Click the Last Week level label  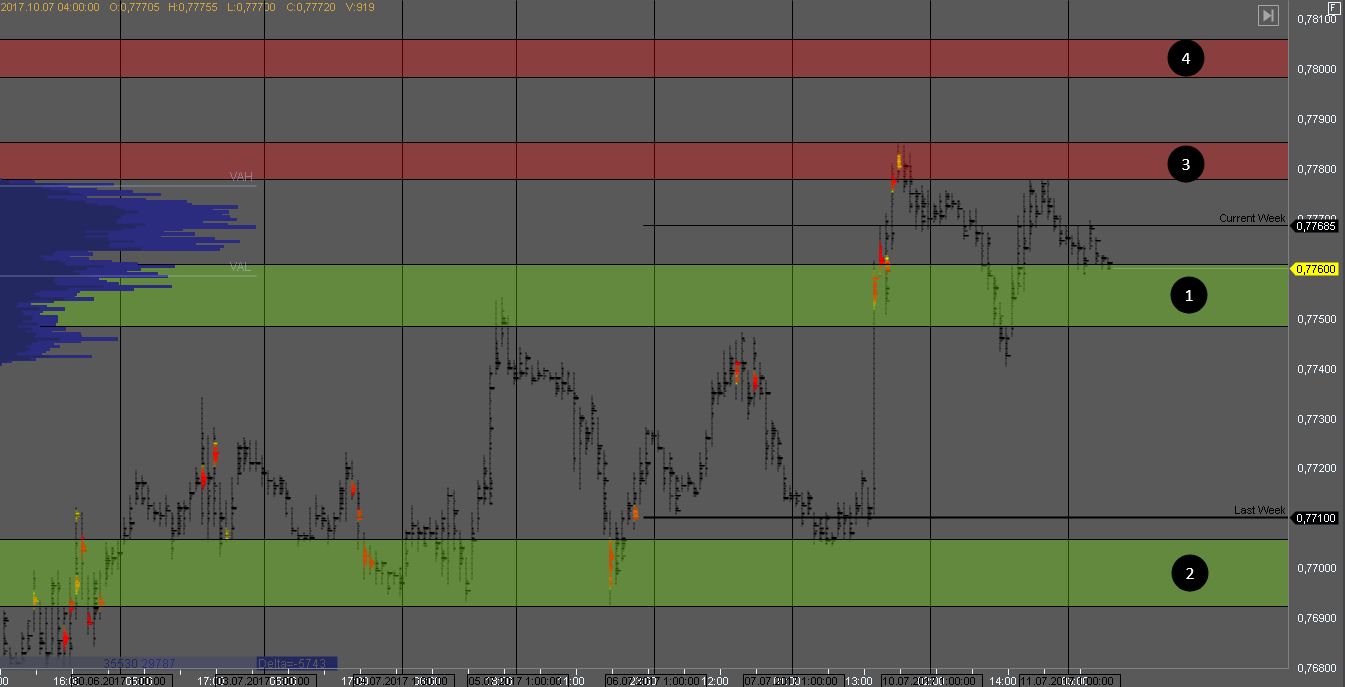[x=1259, y=510]
